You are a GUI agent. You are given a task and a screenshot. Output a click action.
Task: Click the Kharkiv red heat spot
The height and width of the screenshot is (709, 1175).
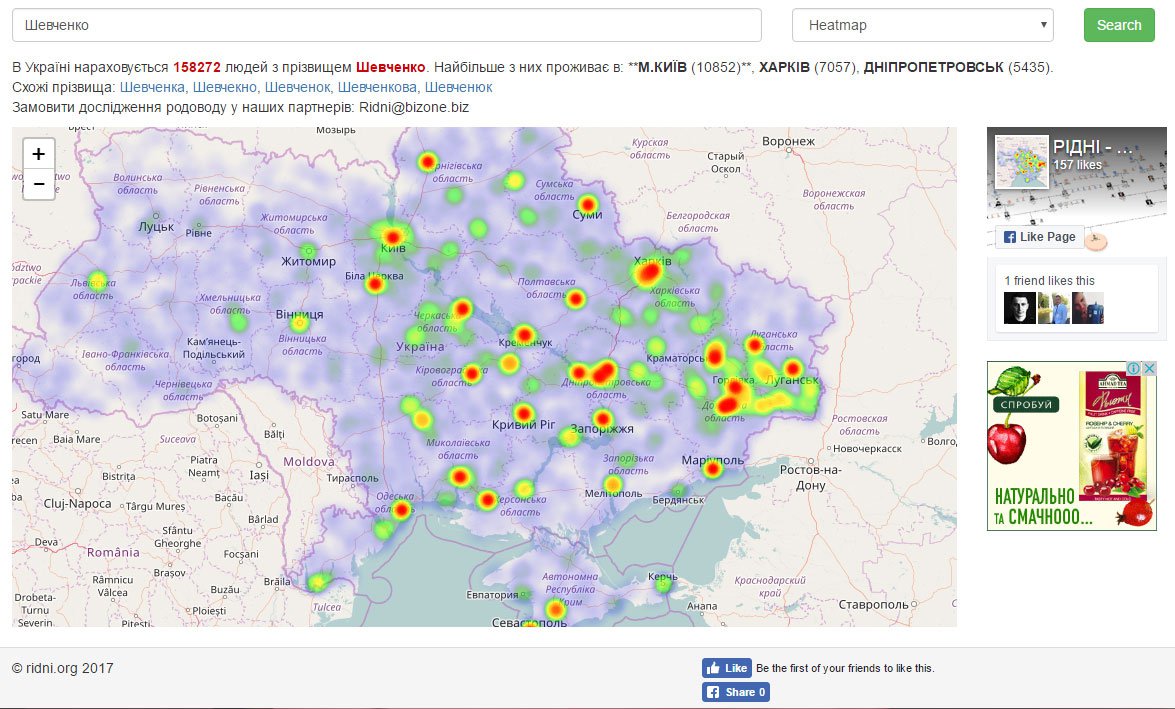point(650,271)
